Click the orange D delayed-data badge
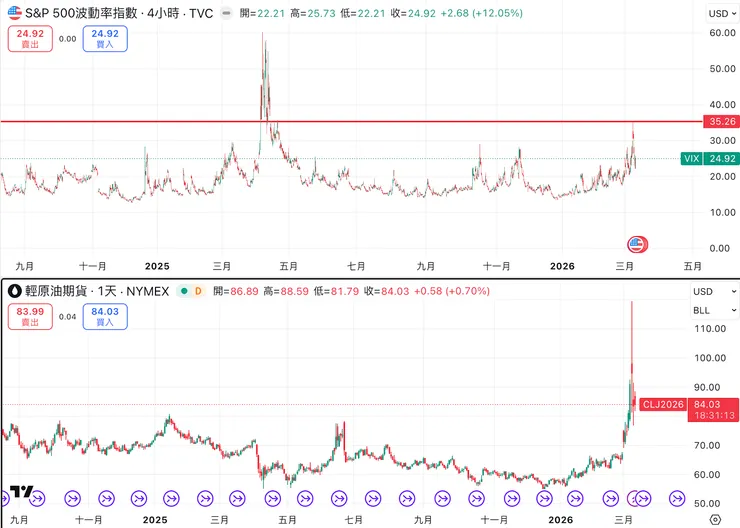 tap(198, 291)
